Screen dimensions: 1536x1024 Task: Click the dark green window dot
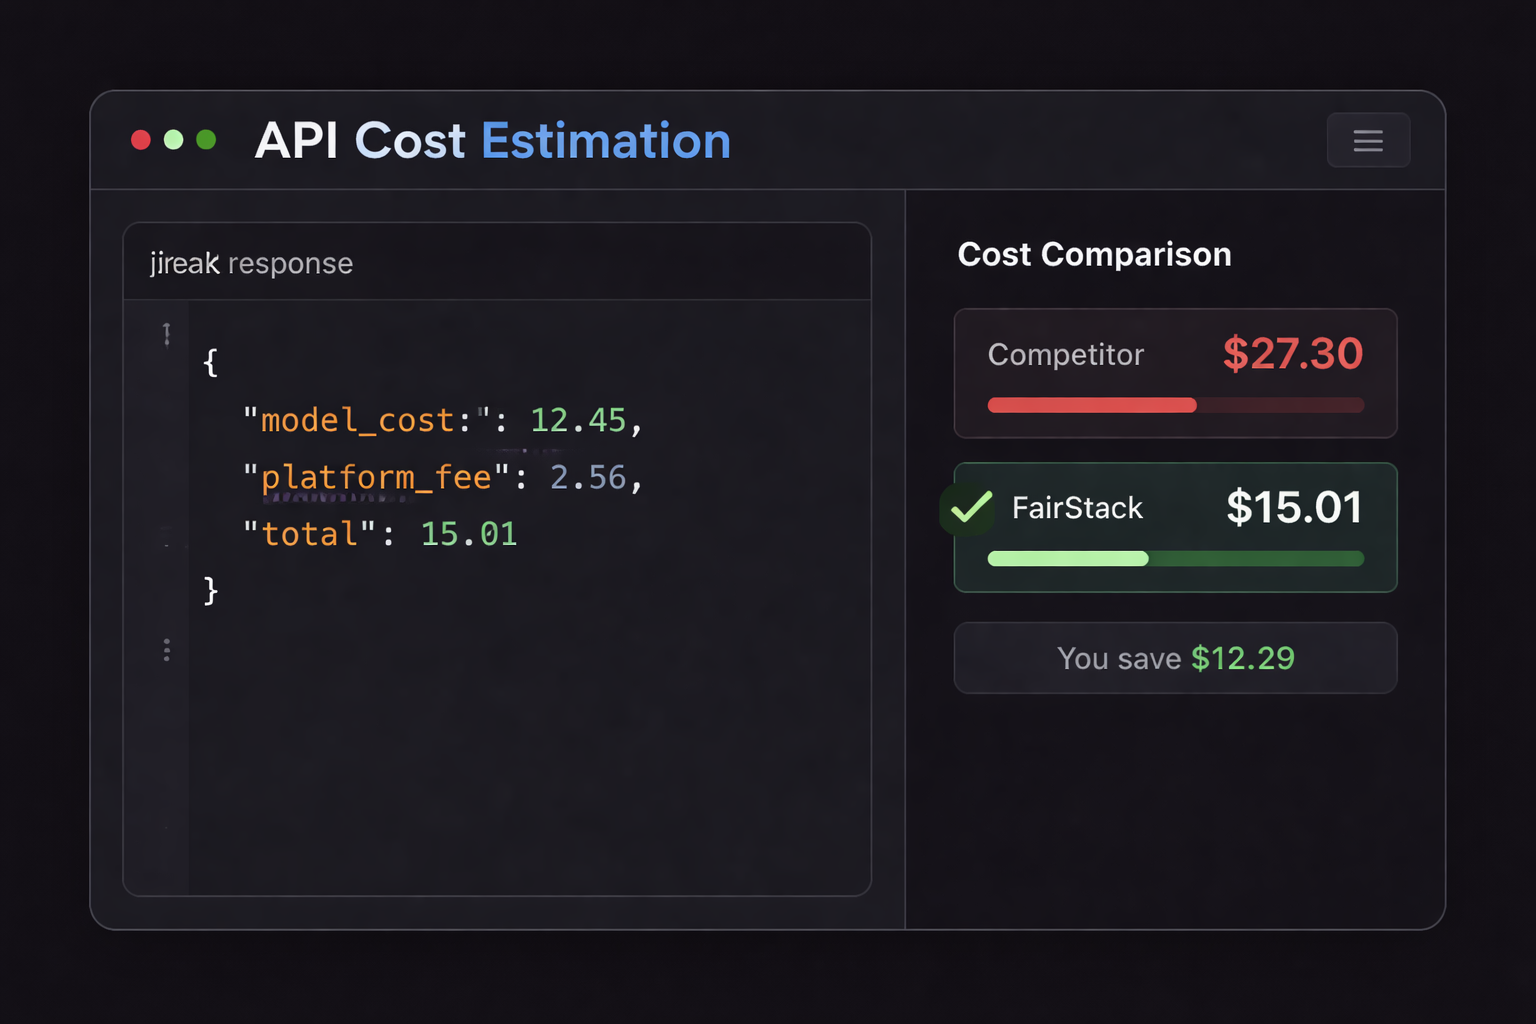(x=206, y=140)
